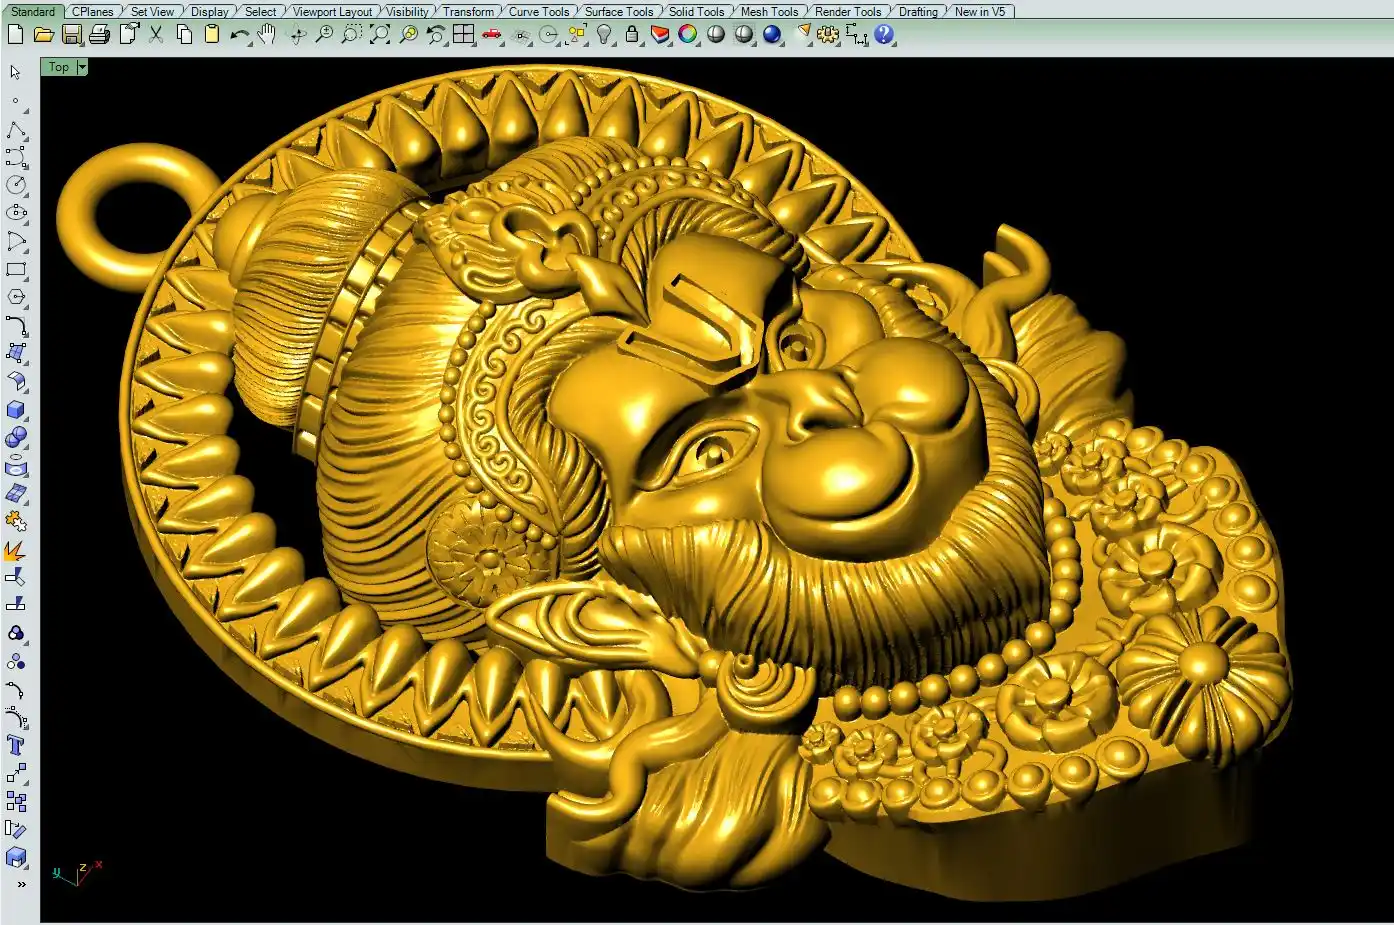1394x925 pixels.
Task: Click the Box solid tool in sidebar
Action: 16,410
